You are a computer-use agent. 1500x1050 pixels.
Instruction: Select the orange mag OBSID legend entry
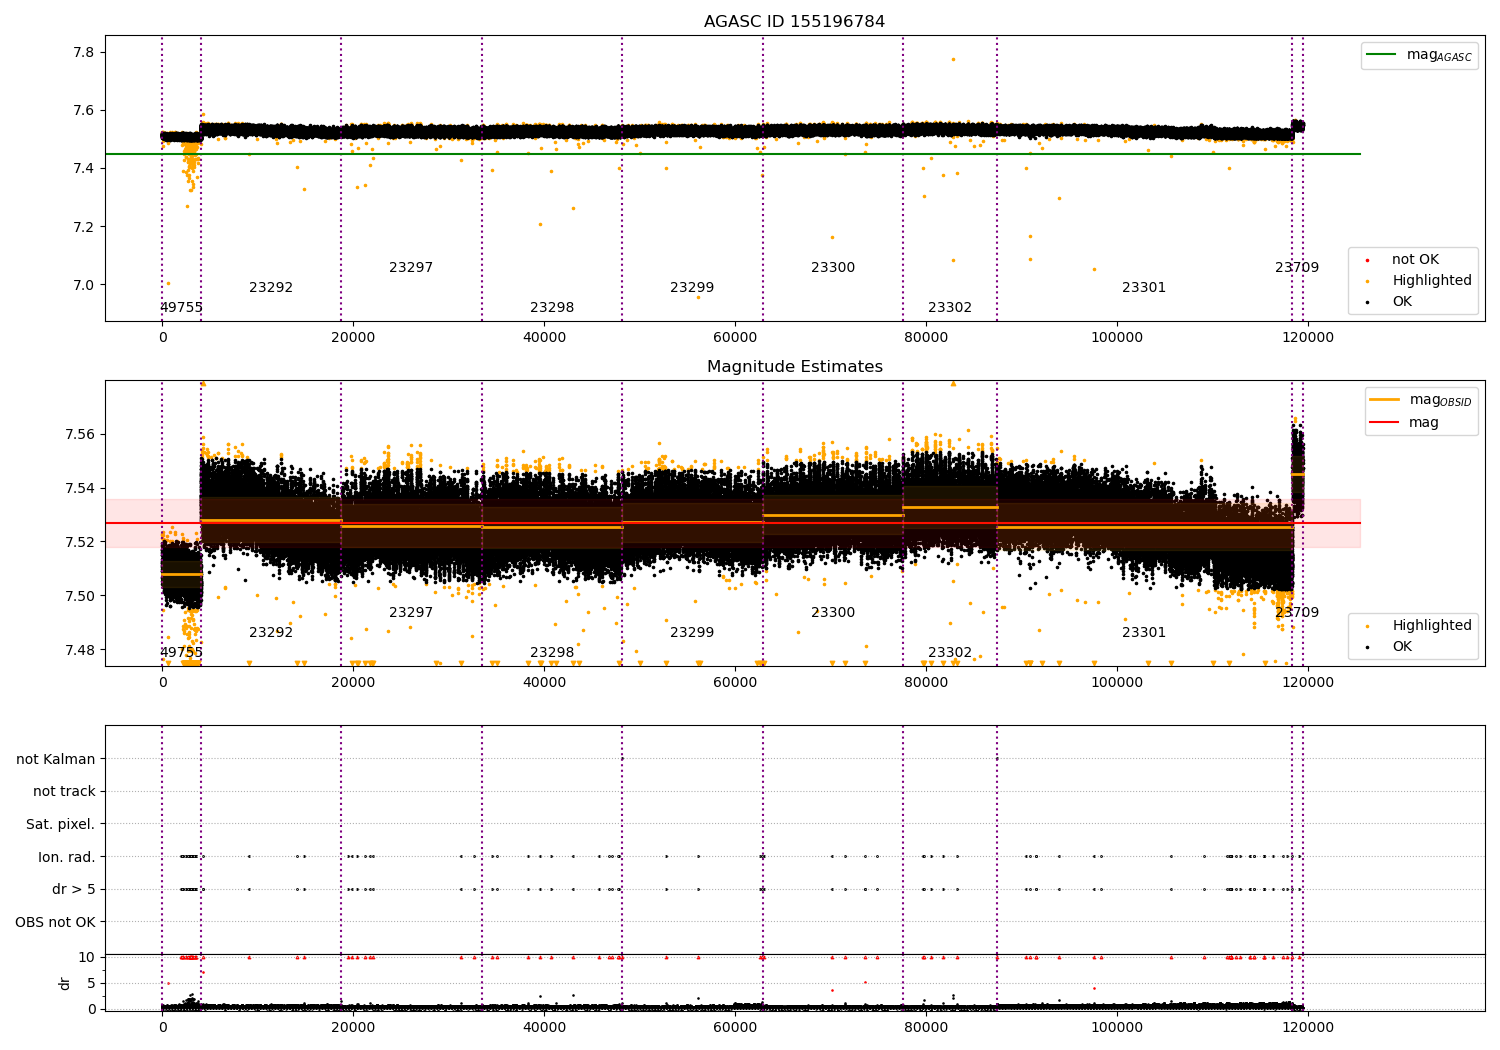[x=1421, y=400]
